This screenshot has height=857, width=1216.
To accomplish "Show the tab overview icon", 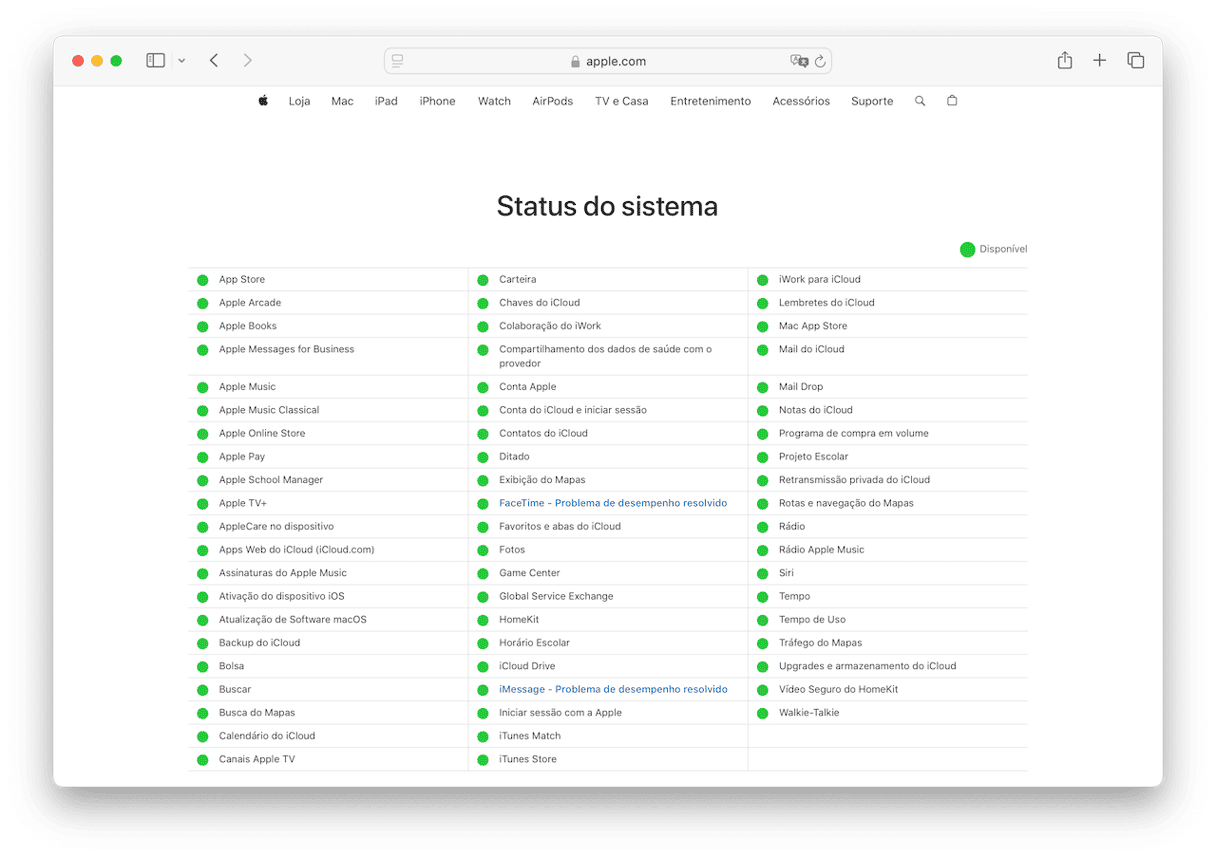I will (x=1135, y=61).
